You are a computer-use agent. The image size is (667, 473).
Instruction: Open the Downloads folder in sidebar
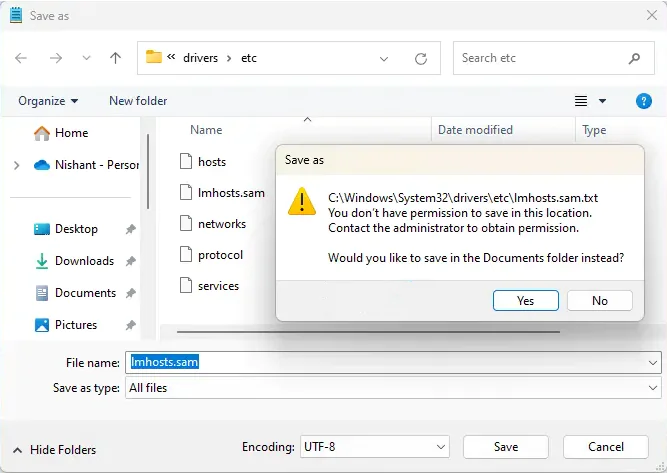84,261
